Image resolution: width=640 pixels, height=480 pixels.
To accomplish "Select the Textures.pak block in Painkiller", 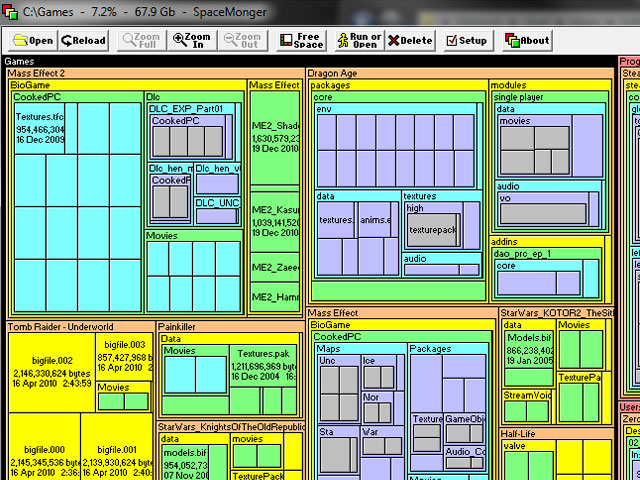I will point(263,367).
